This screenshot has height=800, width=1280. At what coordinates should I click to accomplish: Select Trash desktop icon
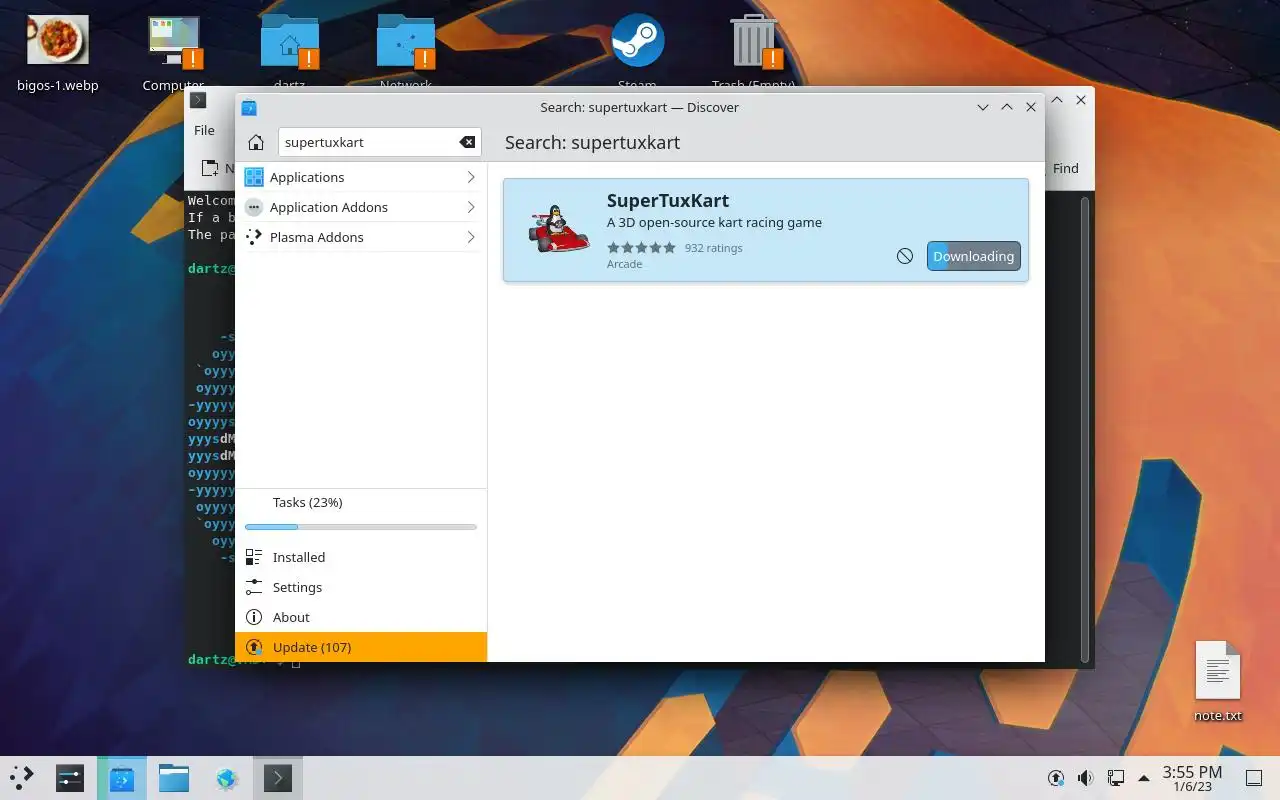[x=753, y=53]
